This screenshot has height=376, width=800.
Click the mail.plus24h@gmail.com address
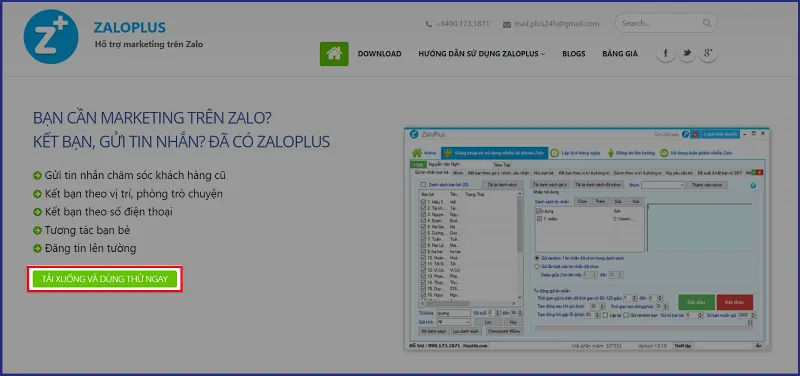[556, 24]
